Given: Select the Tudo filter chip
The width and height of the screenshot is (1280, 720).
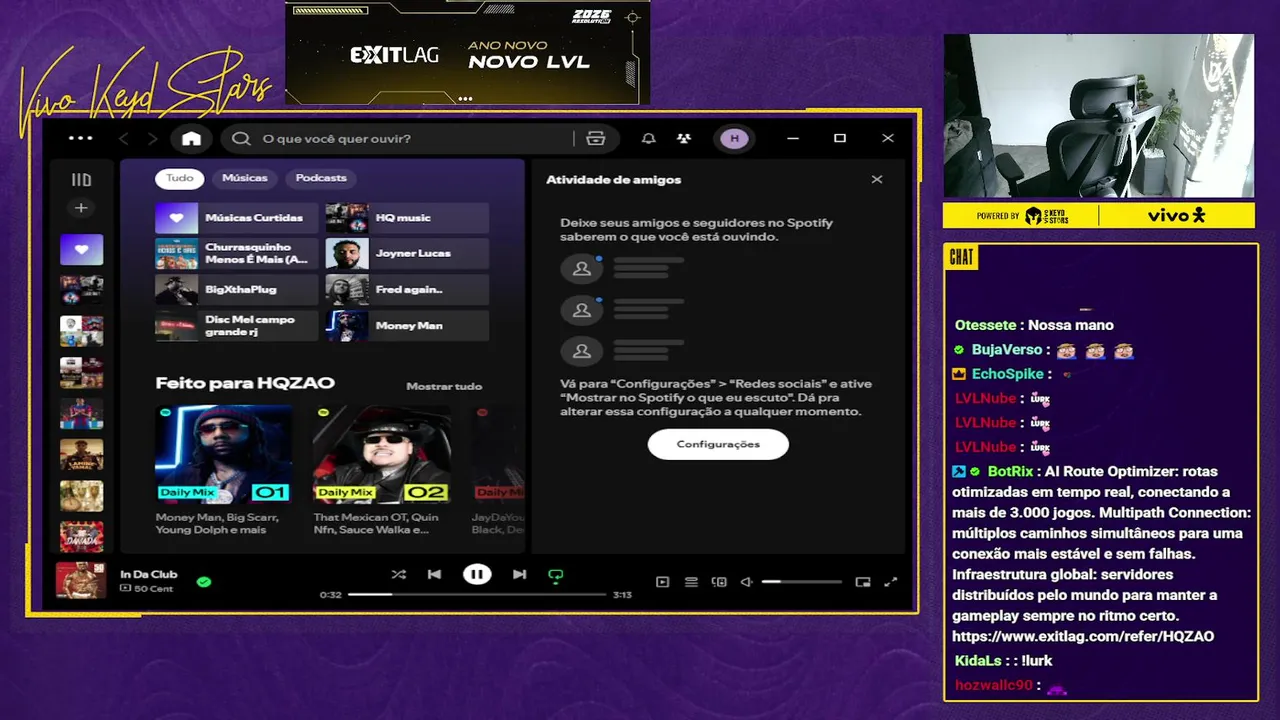Looking at the screenshot, I should click(x=180, y=178).
